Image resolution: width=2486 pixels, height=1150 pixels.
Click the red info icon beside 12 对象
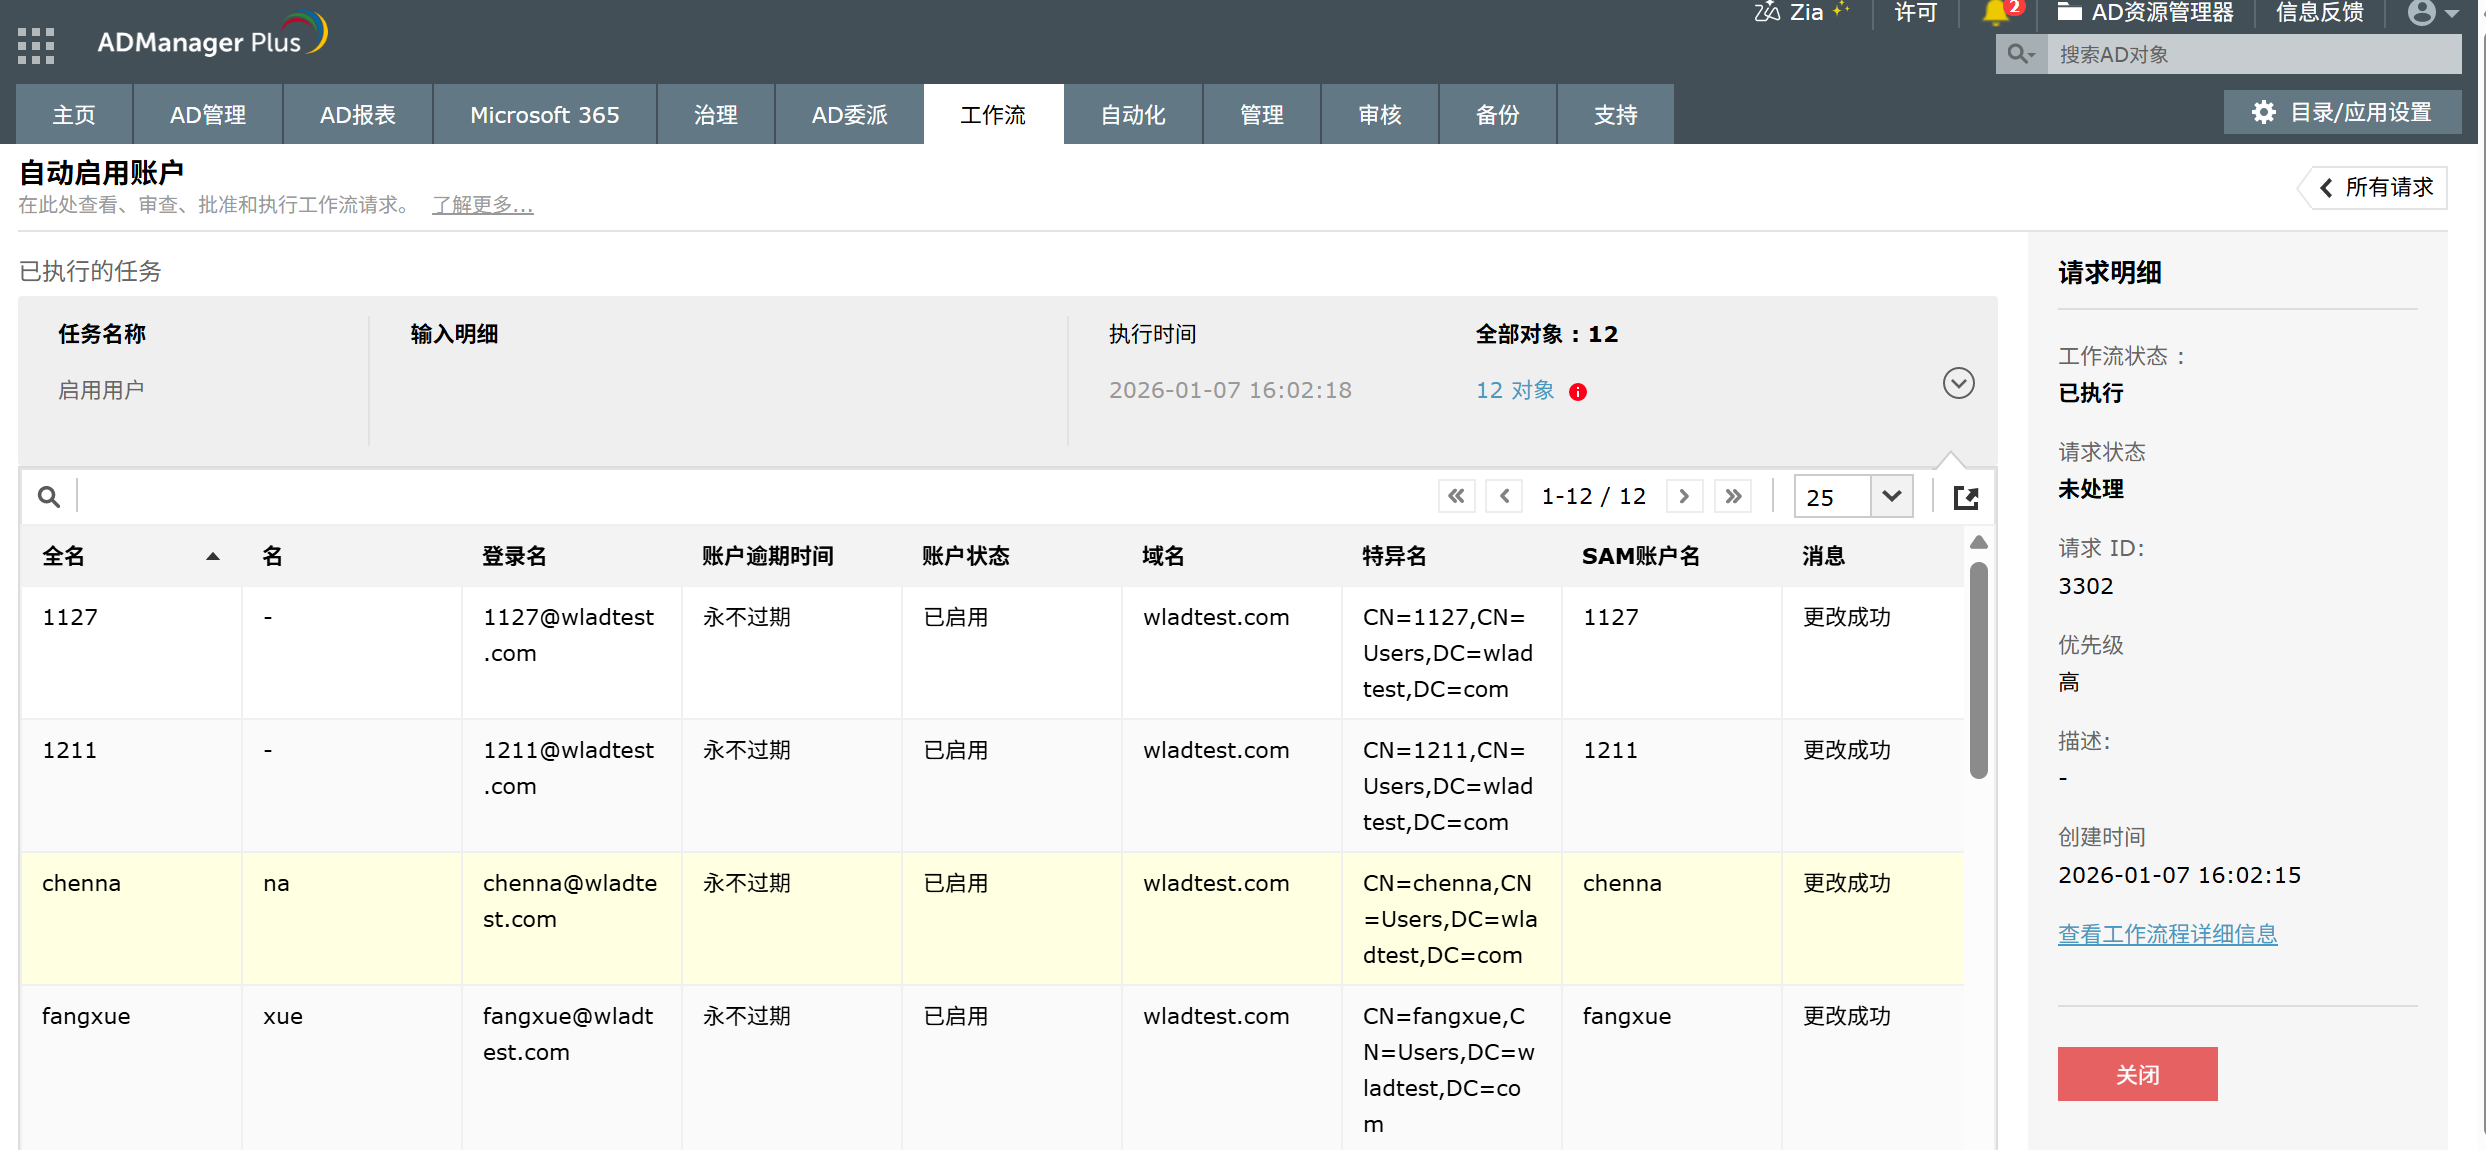point(1578,392)
